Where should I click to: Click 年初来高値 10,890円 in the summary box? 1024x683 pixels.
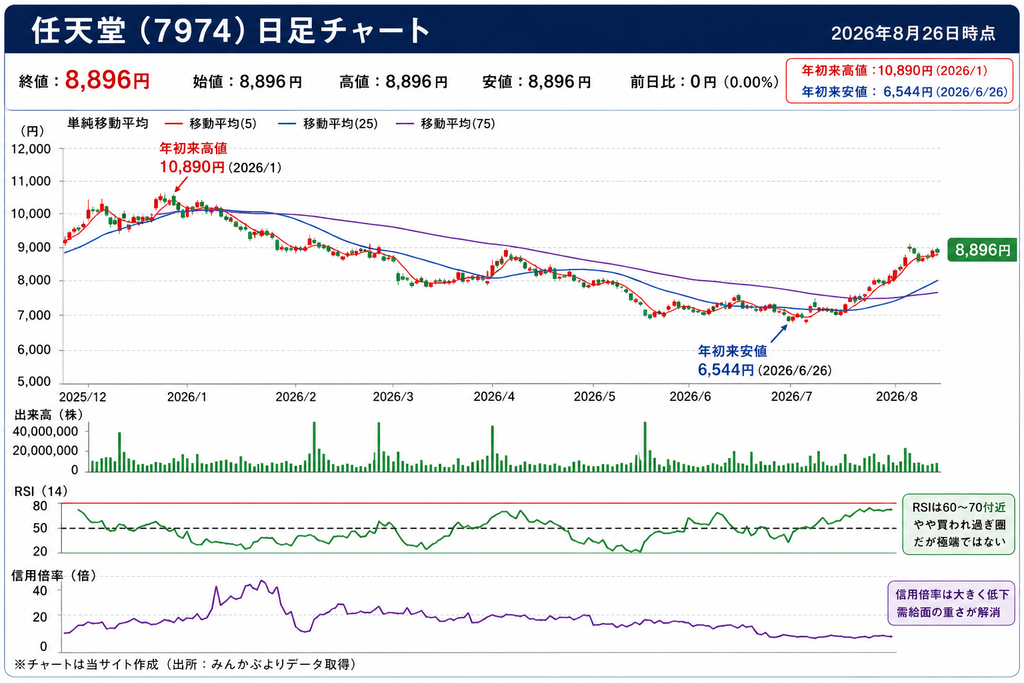[895, 71]
